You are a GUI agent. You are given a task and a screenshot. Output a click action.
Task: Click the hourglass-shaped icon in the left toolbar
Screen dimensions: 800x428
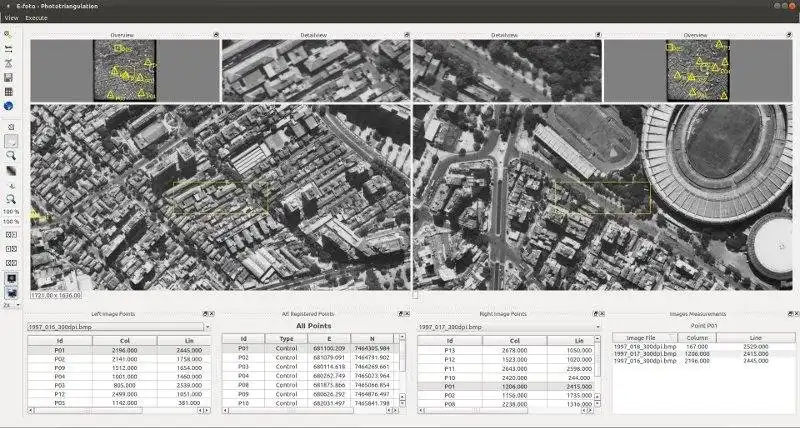(9, 63)
